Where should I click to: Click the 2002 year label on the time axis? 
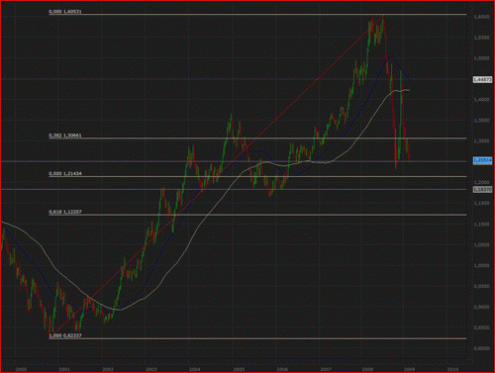[x=107, y=369]
